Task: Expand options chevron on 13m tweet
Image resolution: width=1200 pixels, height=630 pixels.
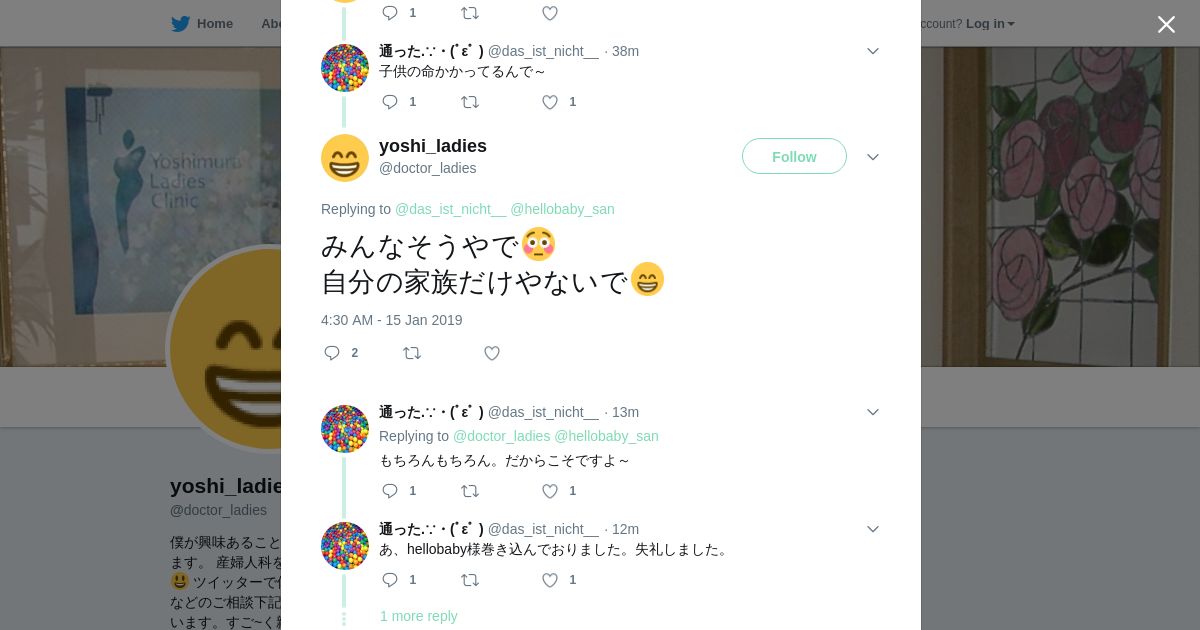Action: [873, 412]
